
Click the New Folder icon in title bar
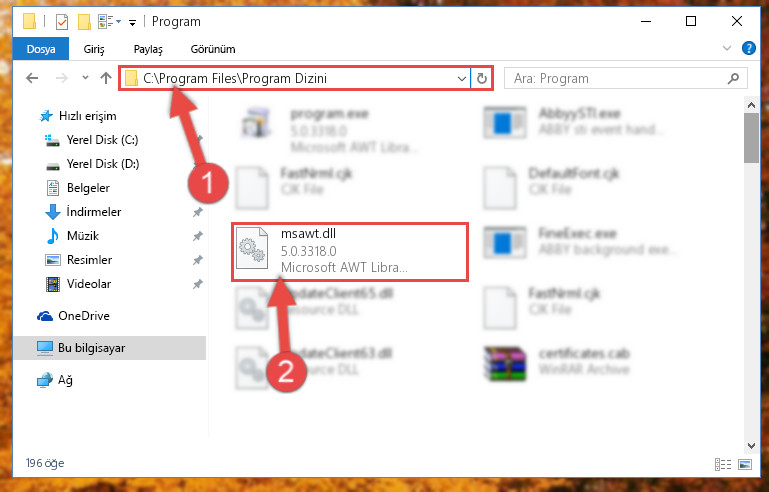(x=84, y=22)
